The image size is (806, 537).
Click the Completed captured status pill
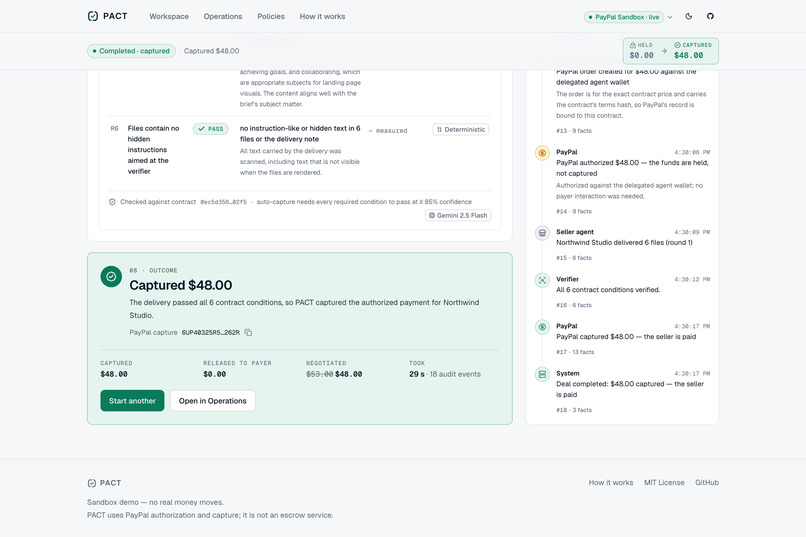tap(131, 51)
